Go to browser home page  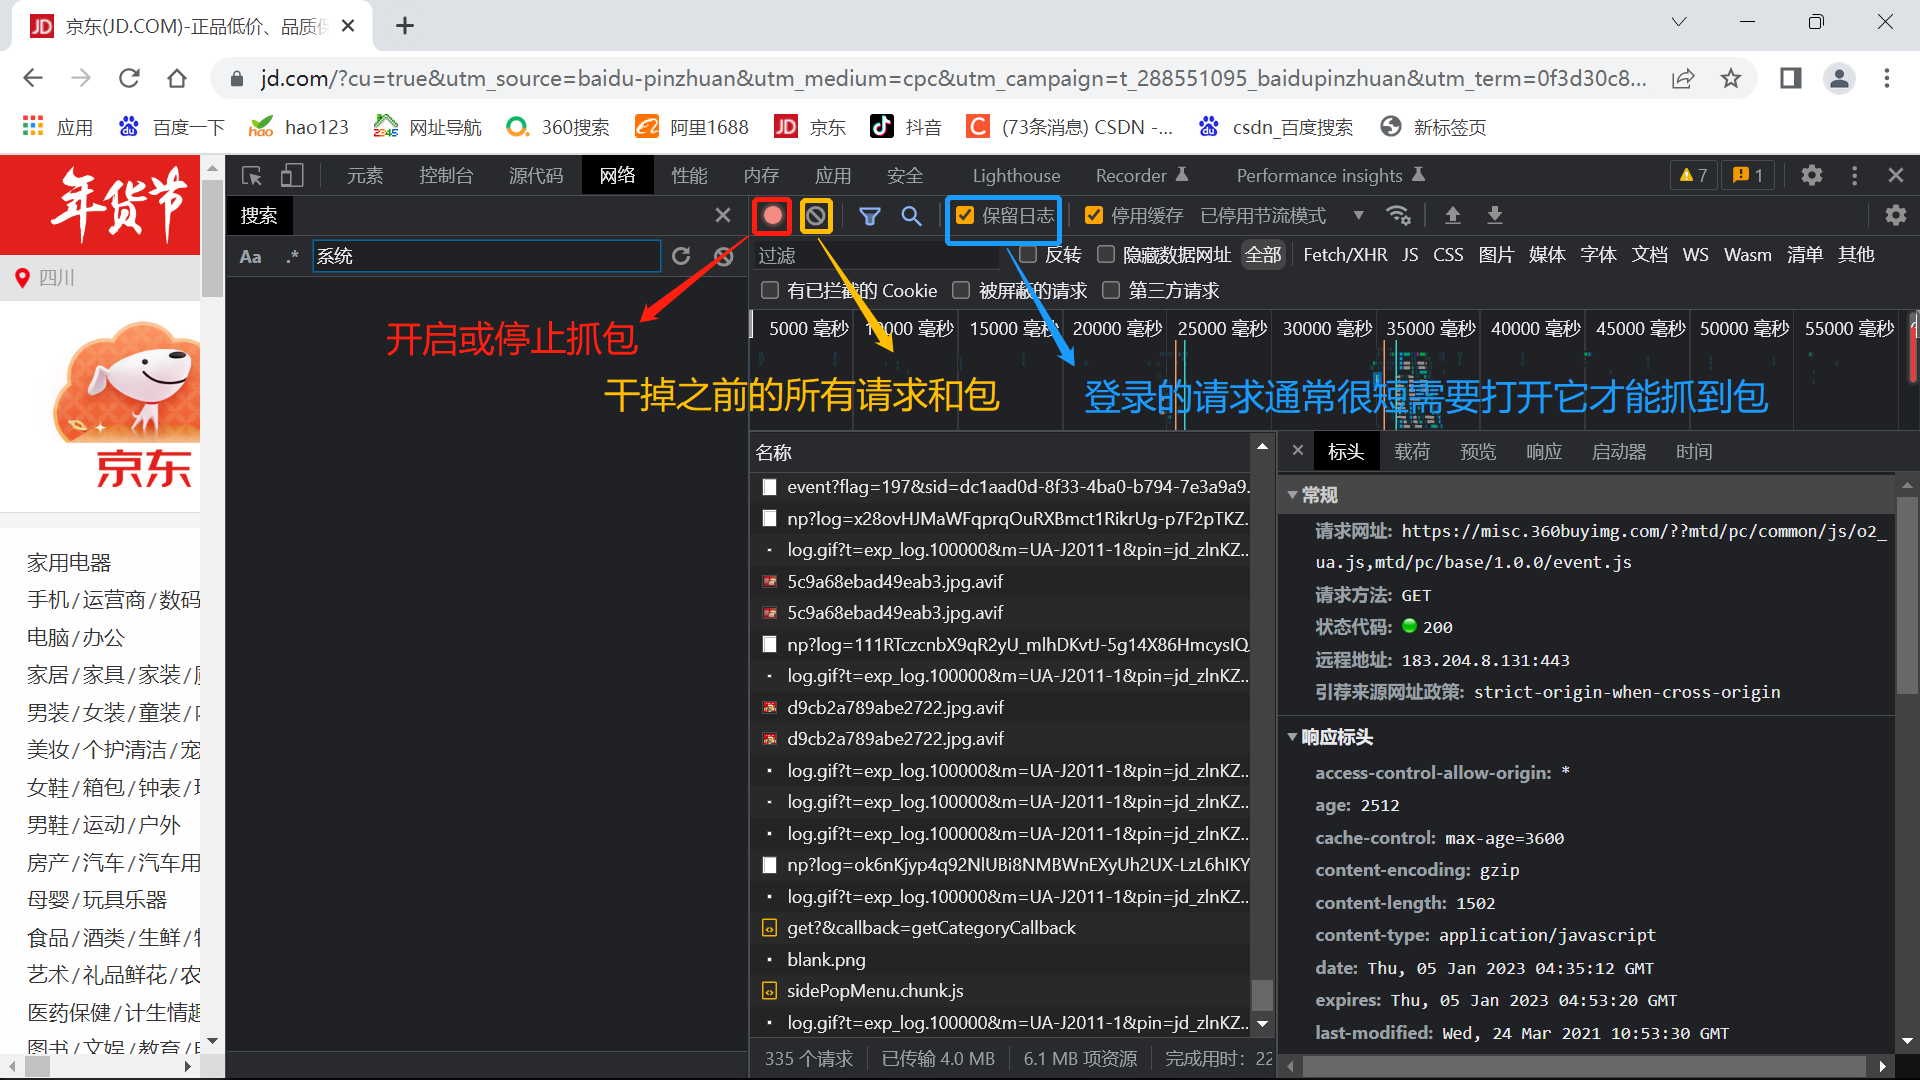tap(177, 78)
